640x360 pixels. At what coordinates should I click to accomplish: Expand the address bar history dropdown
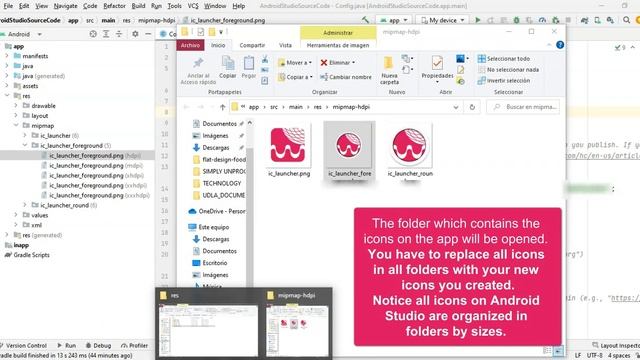click(456, 107)
